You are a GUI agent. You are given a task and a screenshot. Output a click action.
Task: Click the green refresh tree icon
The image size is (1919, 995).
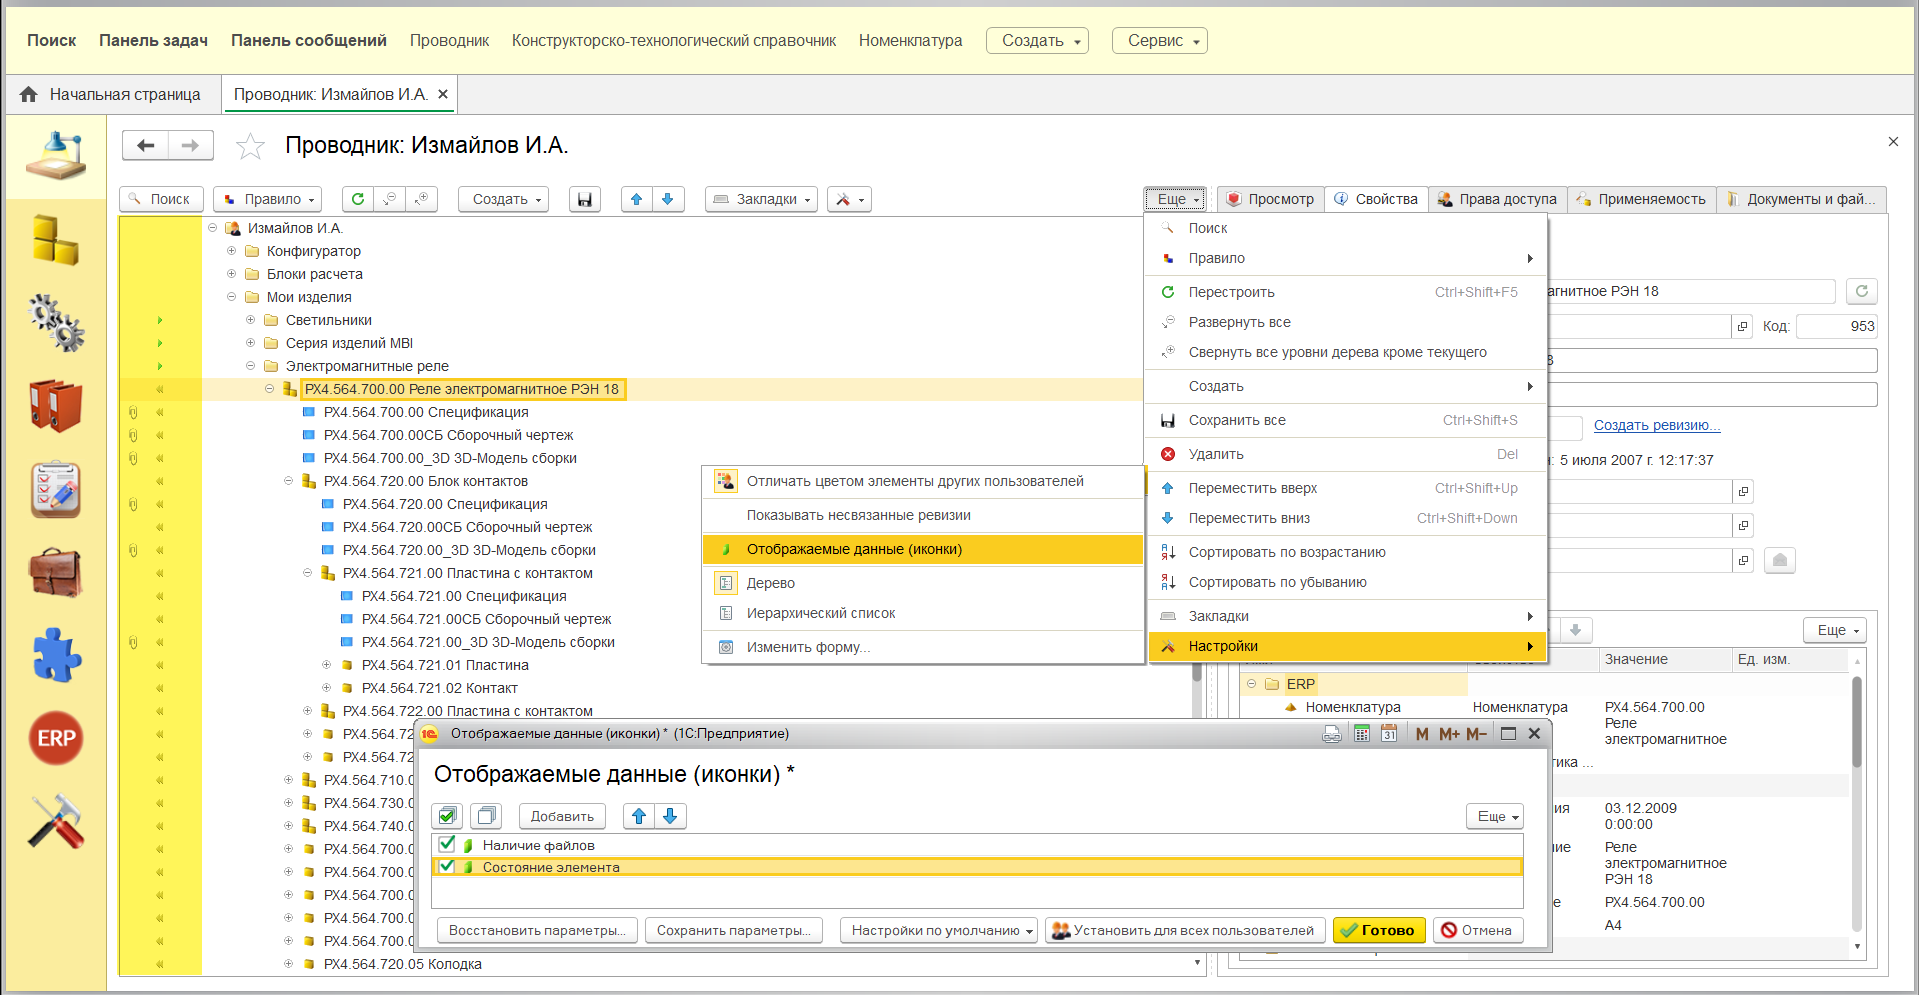[x=357, y=199]
